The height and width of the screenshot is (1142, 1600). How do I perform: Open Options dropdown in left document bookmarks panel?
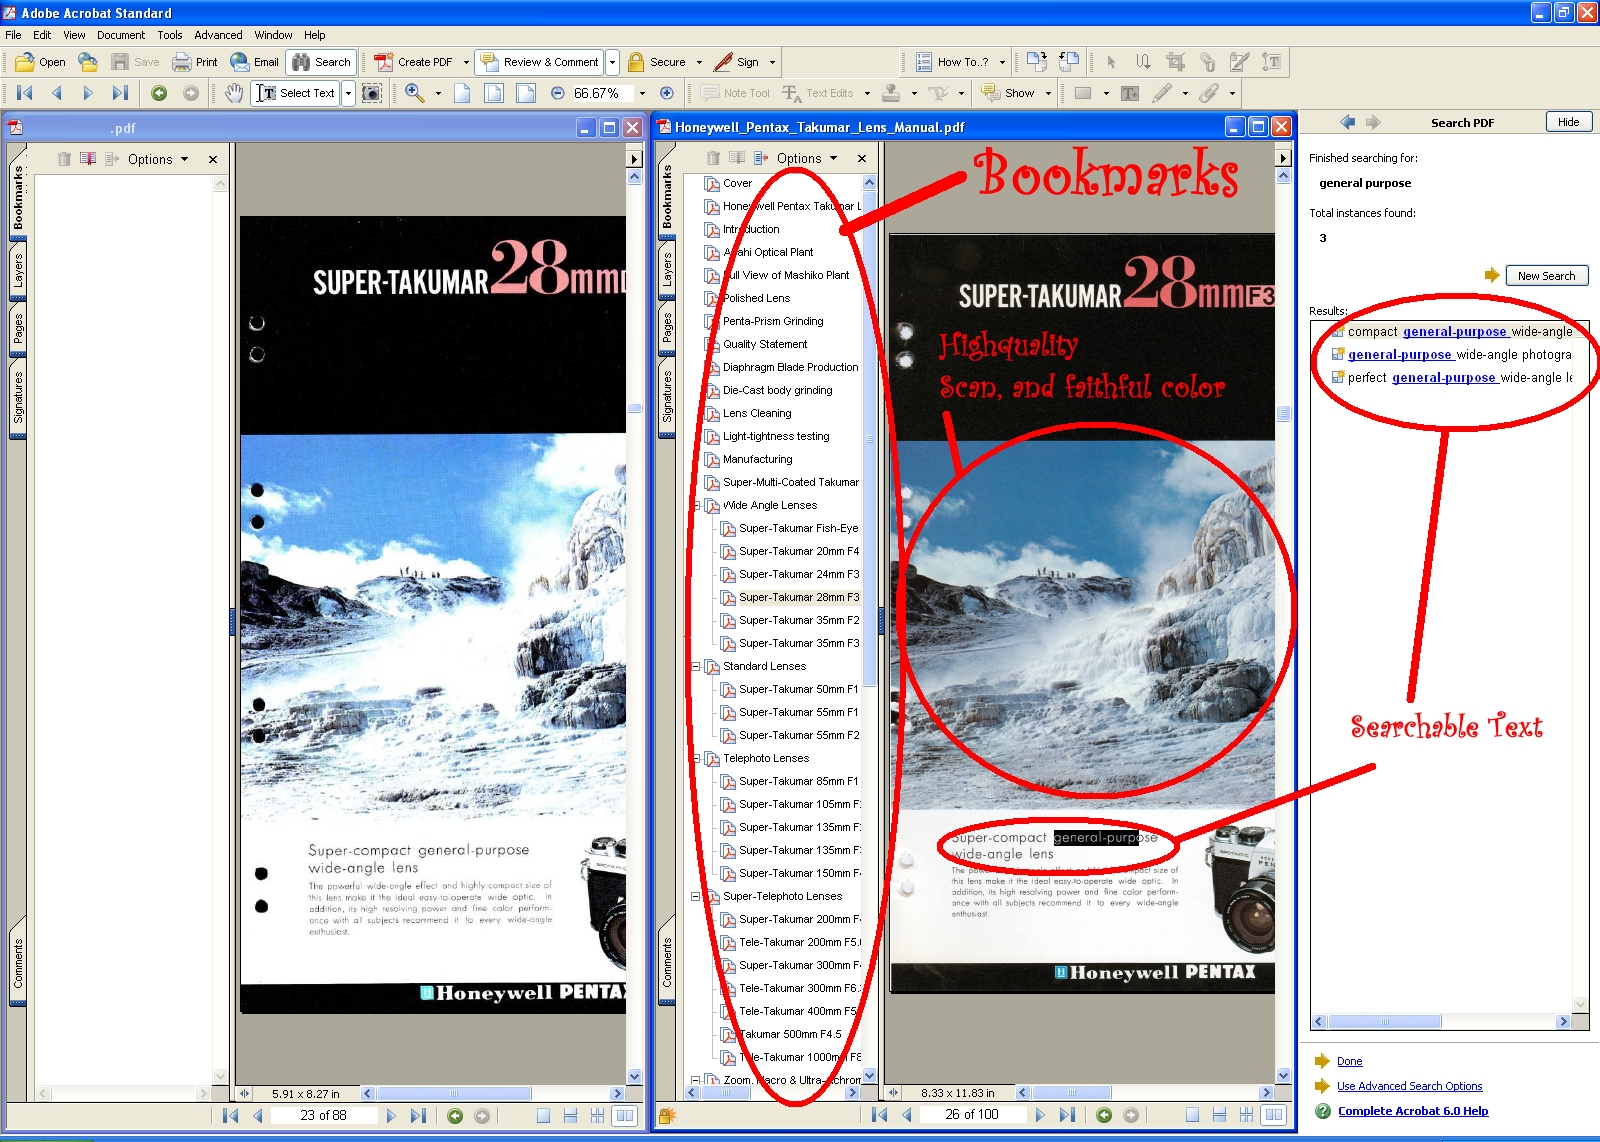pyautogui.click(x=157, y=159)
